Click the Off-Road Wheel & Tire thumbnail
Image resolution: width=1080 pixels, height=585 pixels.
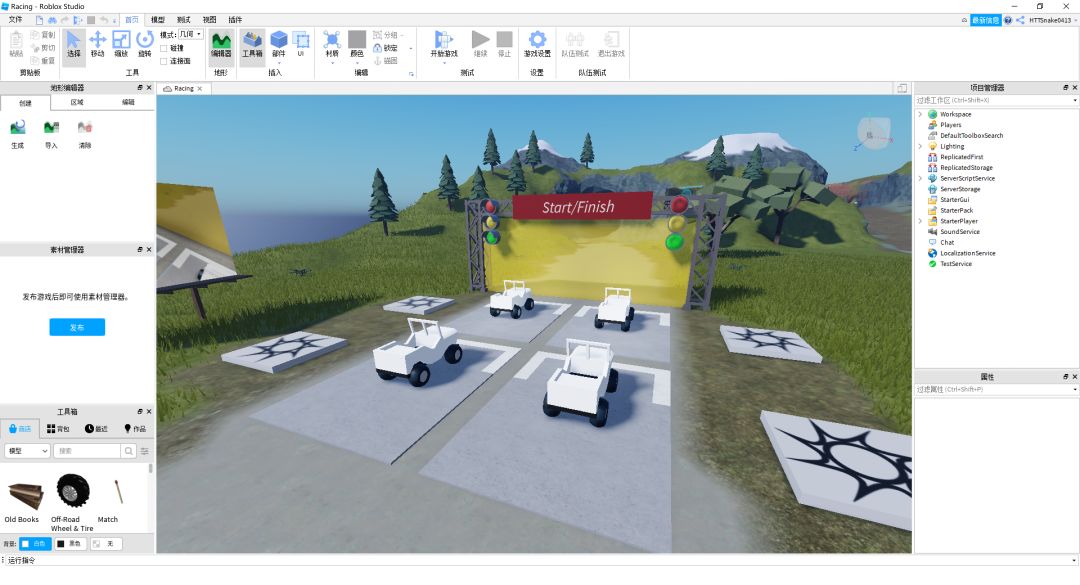[x=72, y=493]
